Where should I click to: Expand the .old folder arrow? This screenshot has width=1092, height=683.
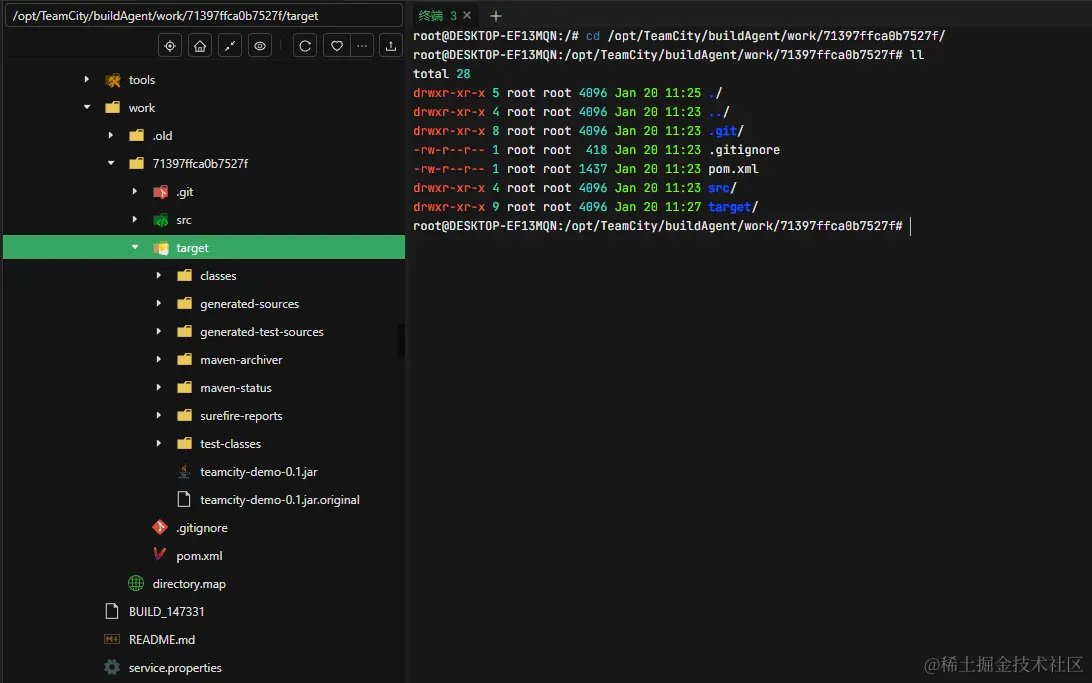pyautogui.click(x=110, y=135)
